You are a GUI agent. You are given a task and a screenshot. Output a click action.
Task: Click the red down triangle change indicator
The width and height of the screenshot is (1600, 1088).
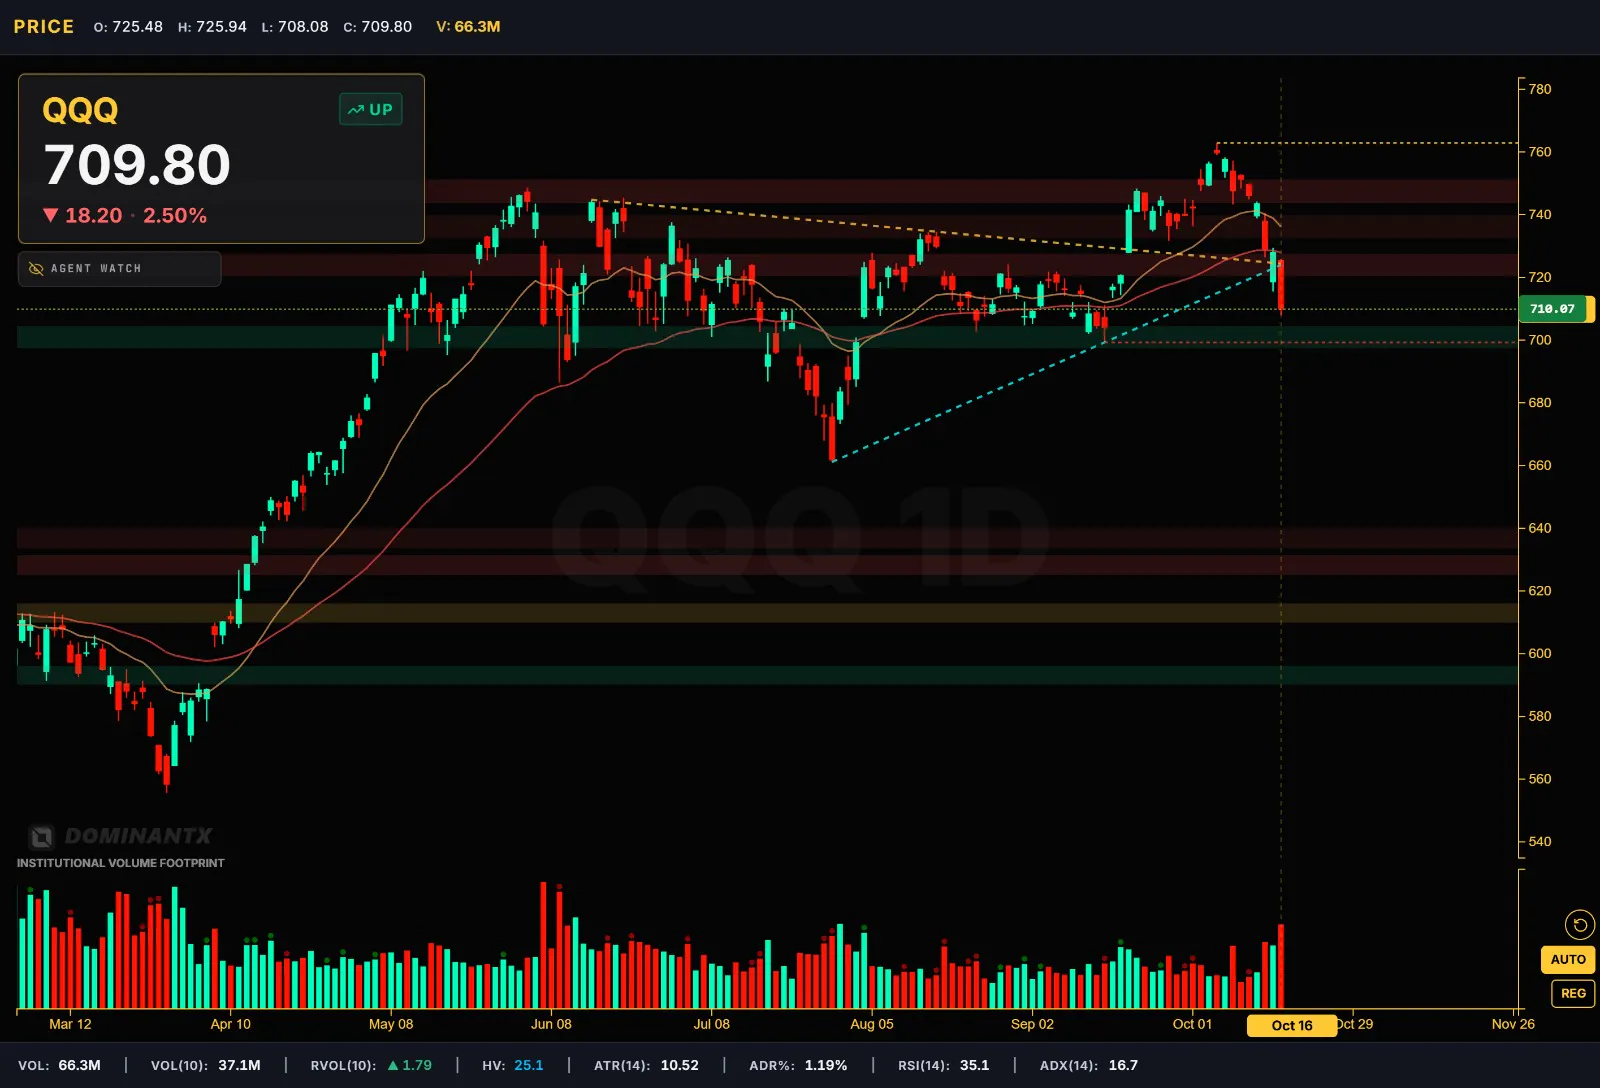point(51,215)
